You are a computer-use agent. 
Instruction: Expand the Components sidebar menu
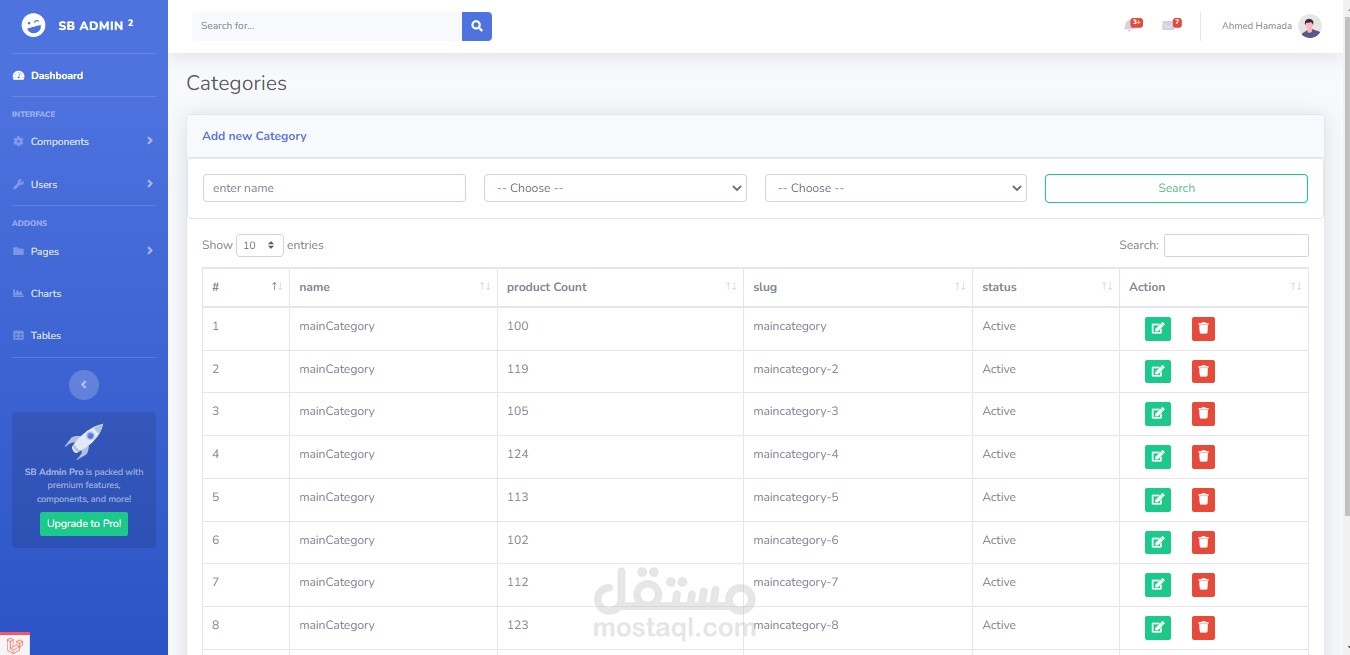pos(84,141)
